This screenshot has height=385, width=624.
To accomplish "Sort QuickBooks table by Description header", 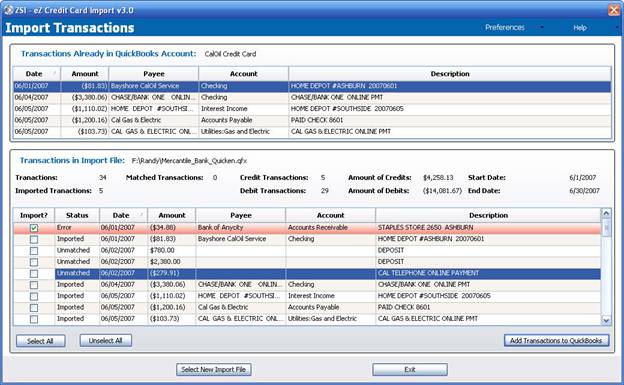I will click(450, 74).
